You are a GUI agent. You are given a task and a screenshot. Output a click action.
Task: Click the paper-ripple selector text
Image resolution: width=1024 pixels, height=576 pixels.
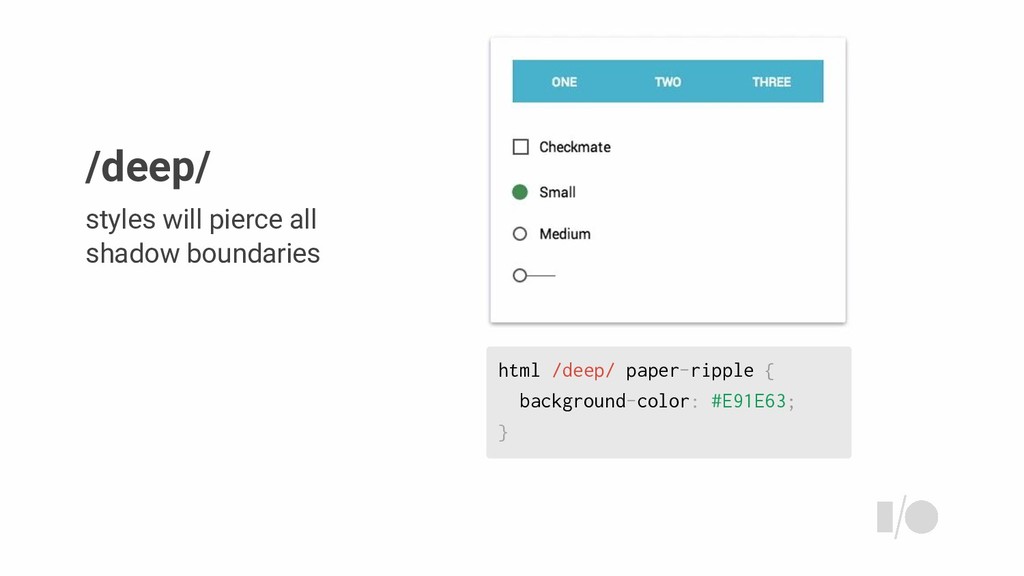[690, 371]
